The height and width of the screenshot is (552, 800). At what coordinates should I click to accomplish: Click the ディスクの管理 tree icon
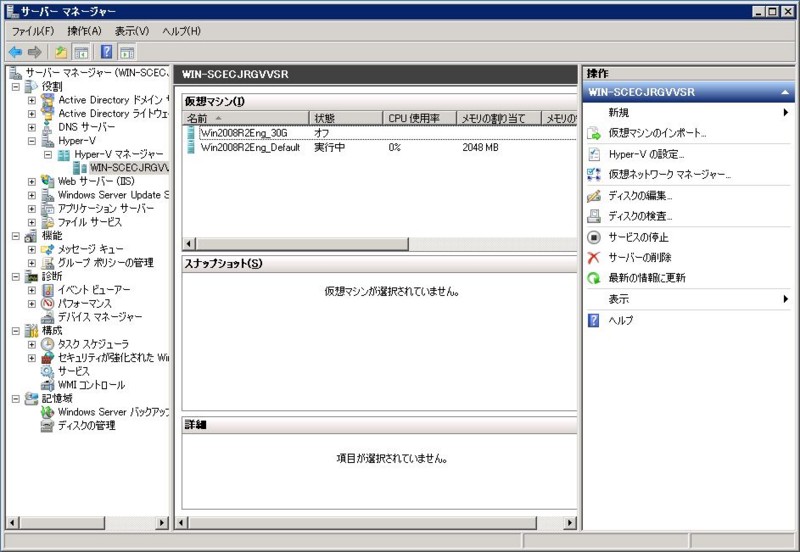(x=47, y=426)
